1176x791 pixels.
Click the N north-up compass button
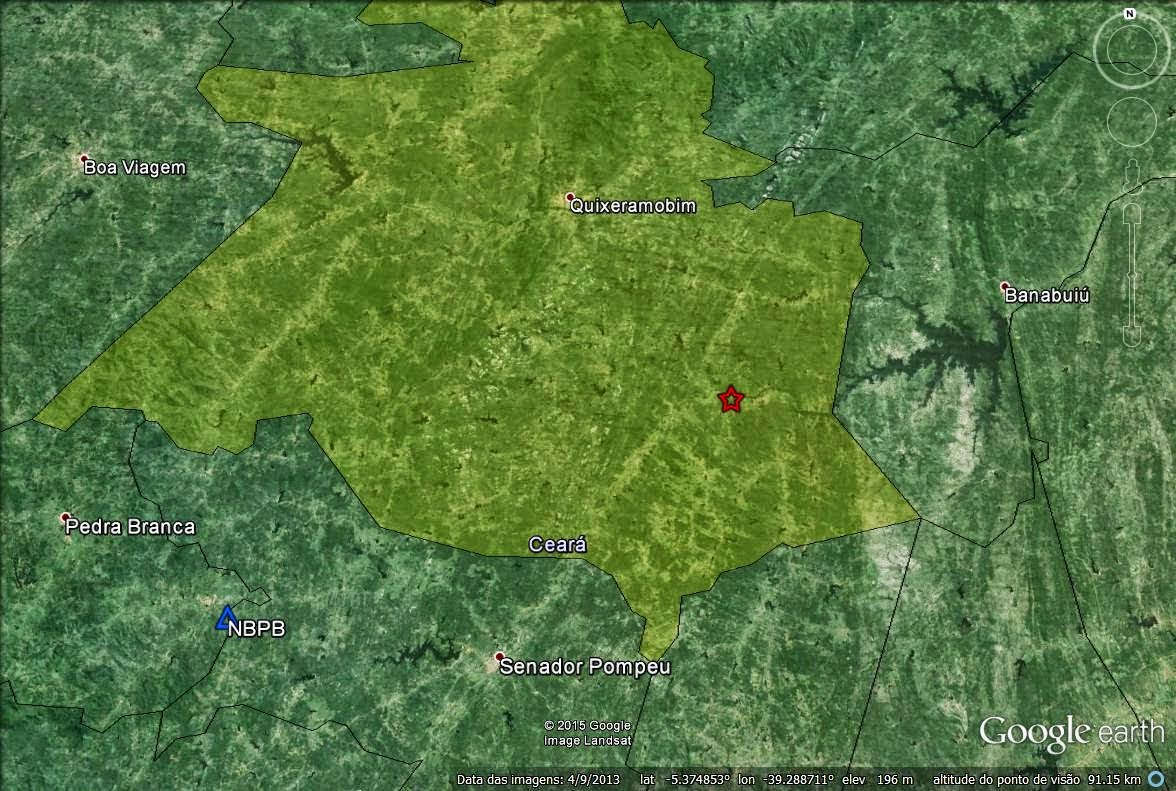pyautogui.click(x=1129, y=14)
